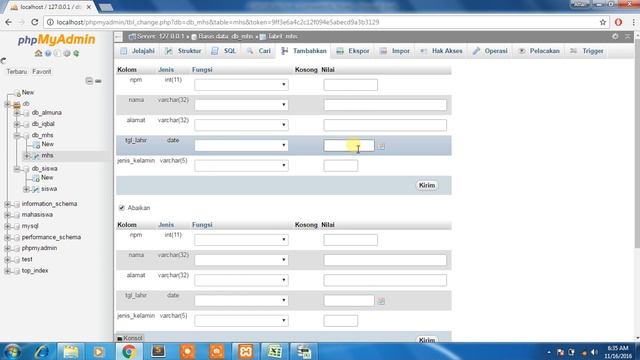640x360 pixels.
Task: Click the mhs table icon in tree
Action: (x=36, y=156)
